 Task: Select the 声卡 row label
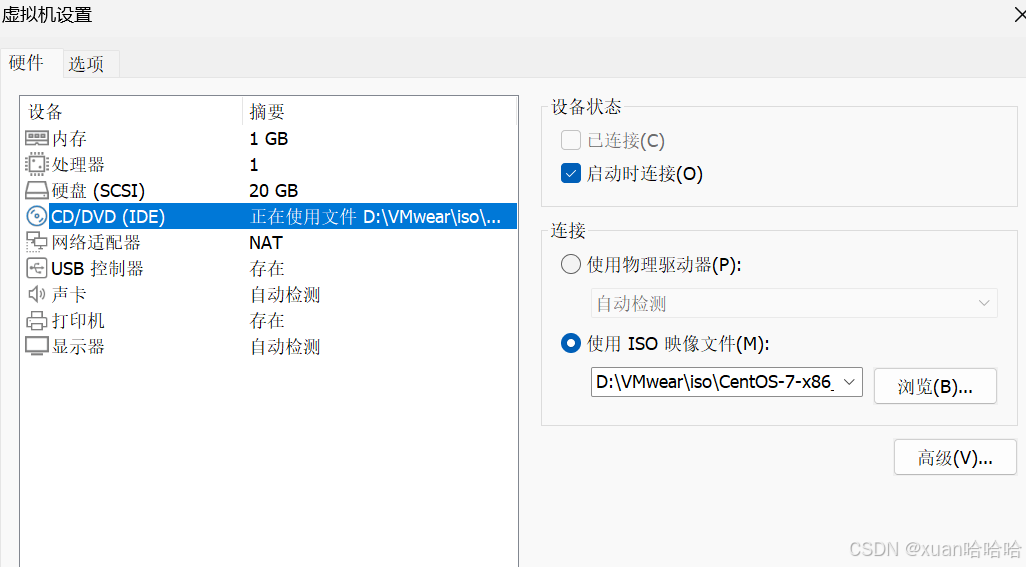click(69, 294)
